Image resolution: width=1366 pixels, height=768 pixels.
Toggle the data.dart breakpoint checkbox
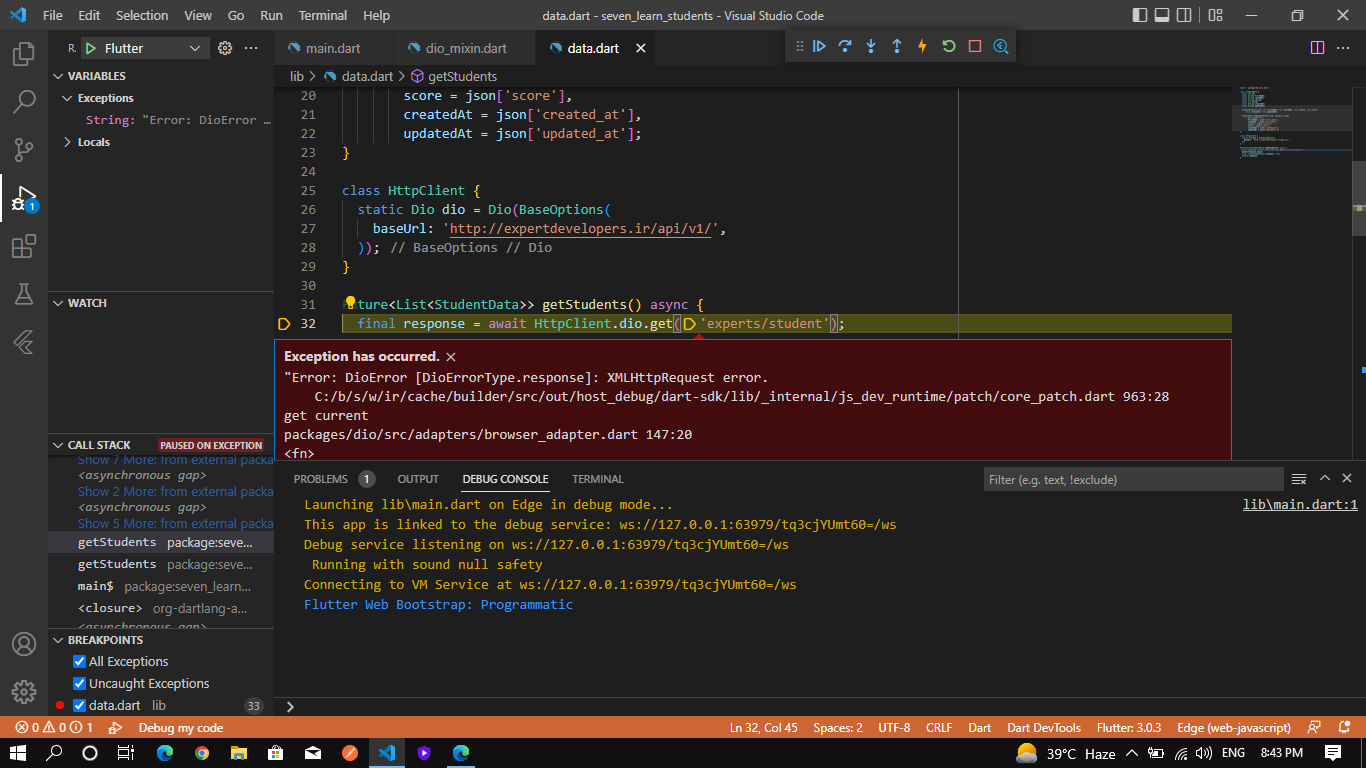tap(80, 706)
